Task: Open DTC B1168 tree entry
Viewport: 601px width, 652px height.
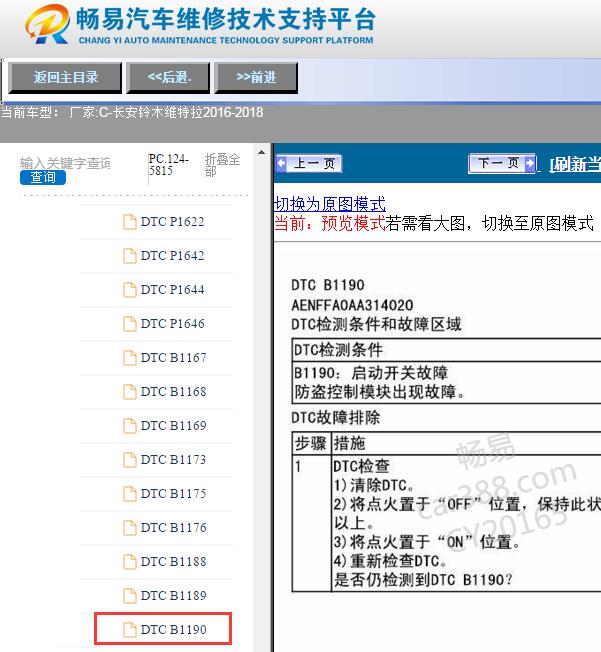Action: [x=173, y=392]
